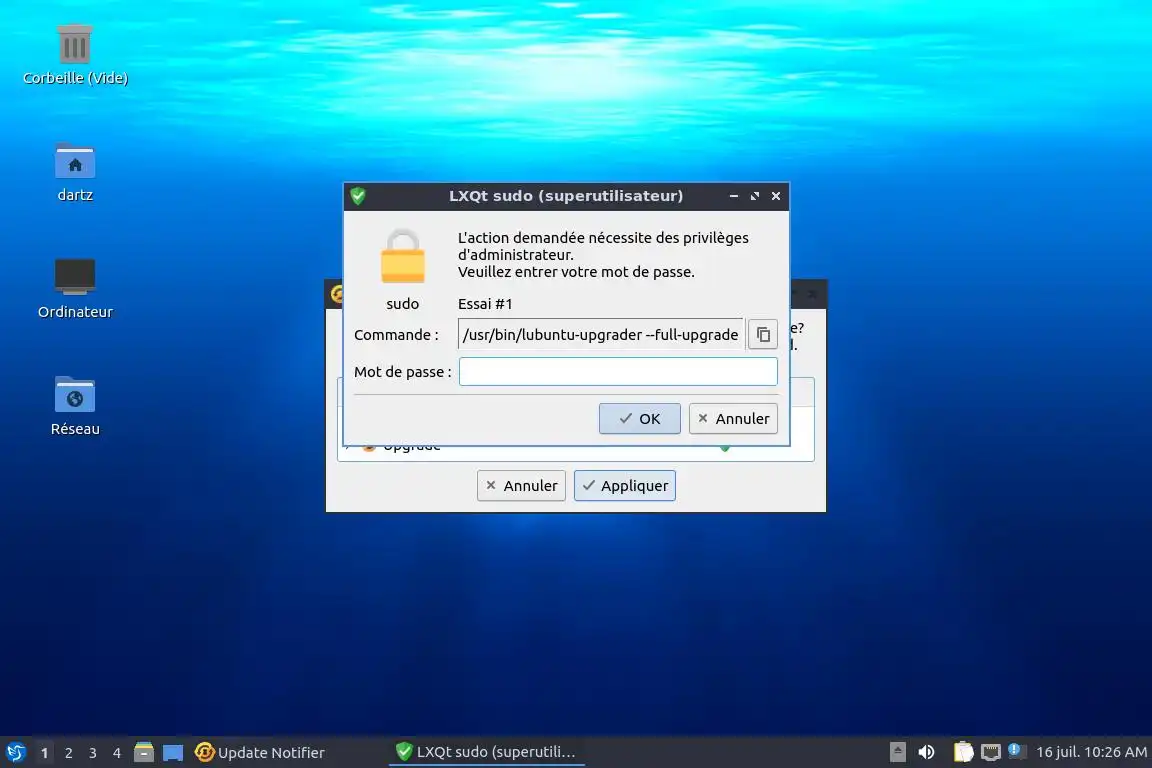Switch to desktop workspace 2
Viewport: 1152px width, 768px height.
point(68,753)
